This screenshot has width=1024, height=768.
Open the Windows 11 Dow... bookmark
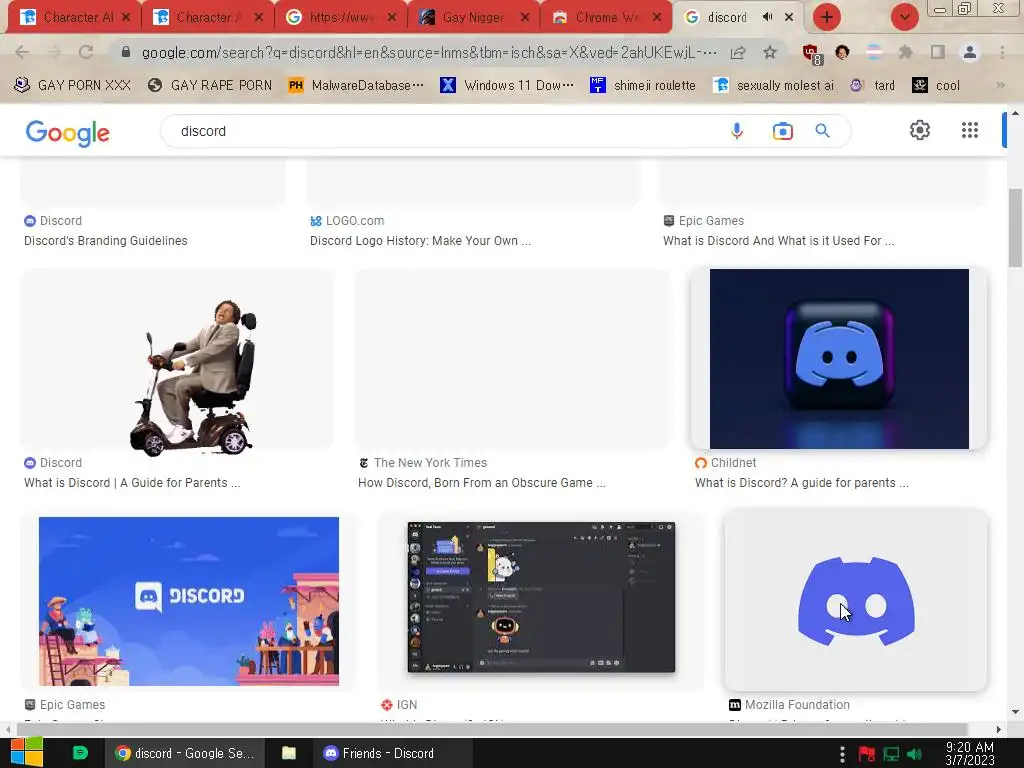coord(507,85)
